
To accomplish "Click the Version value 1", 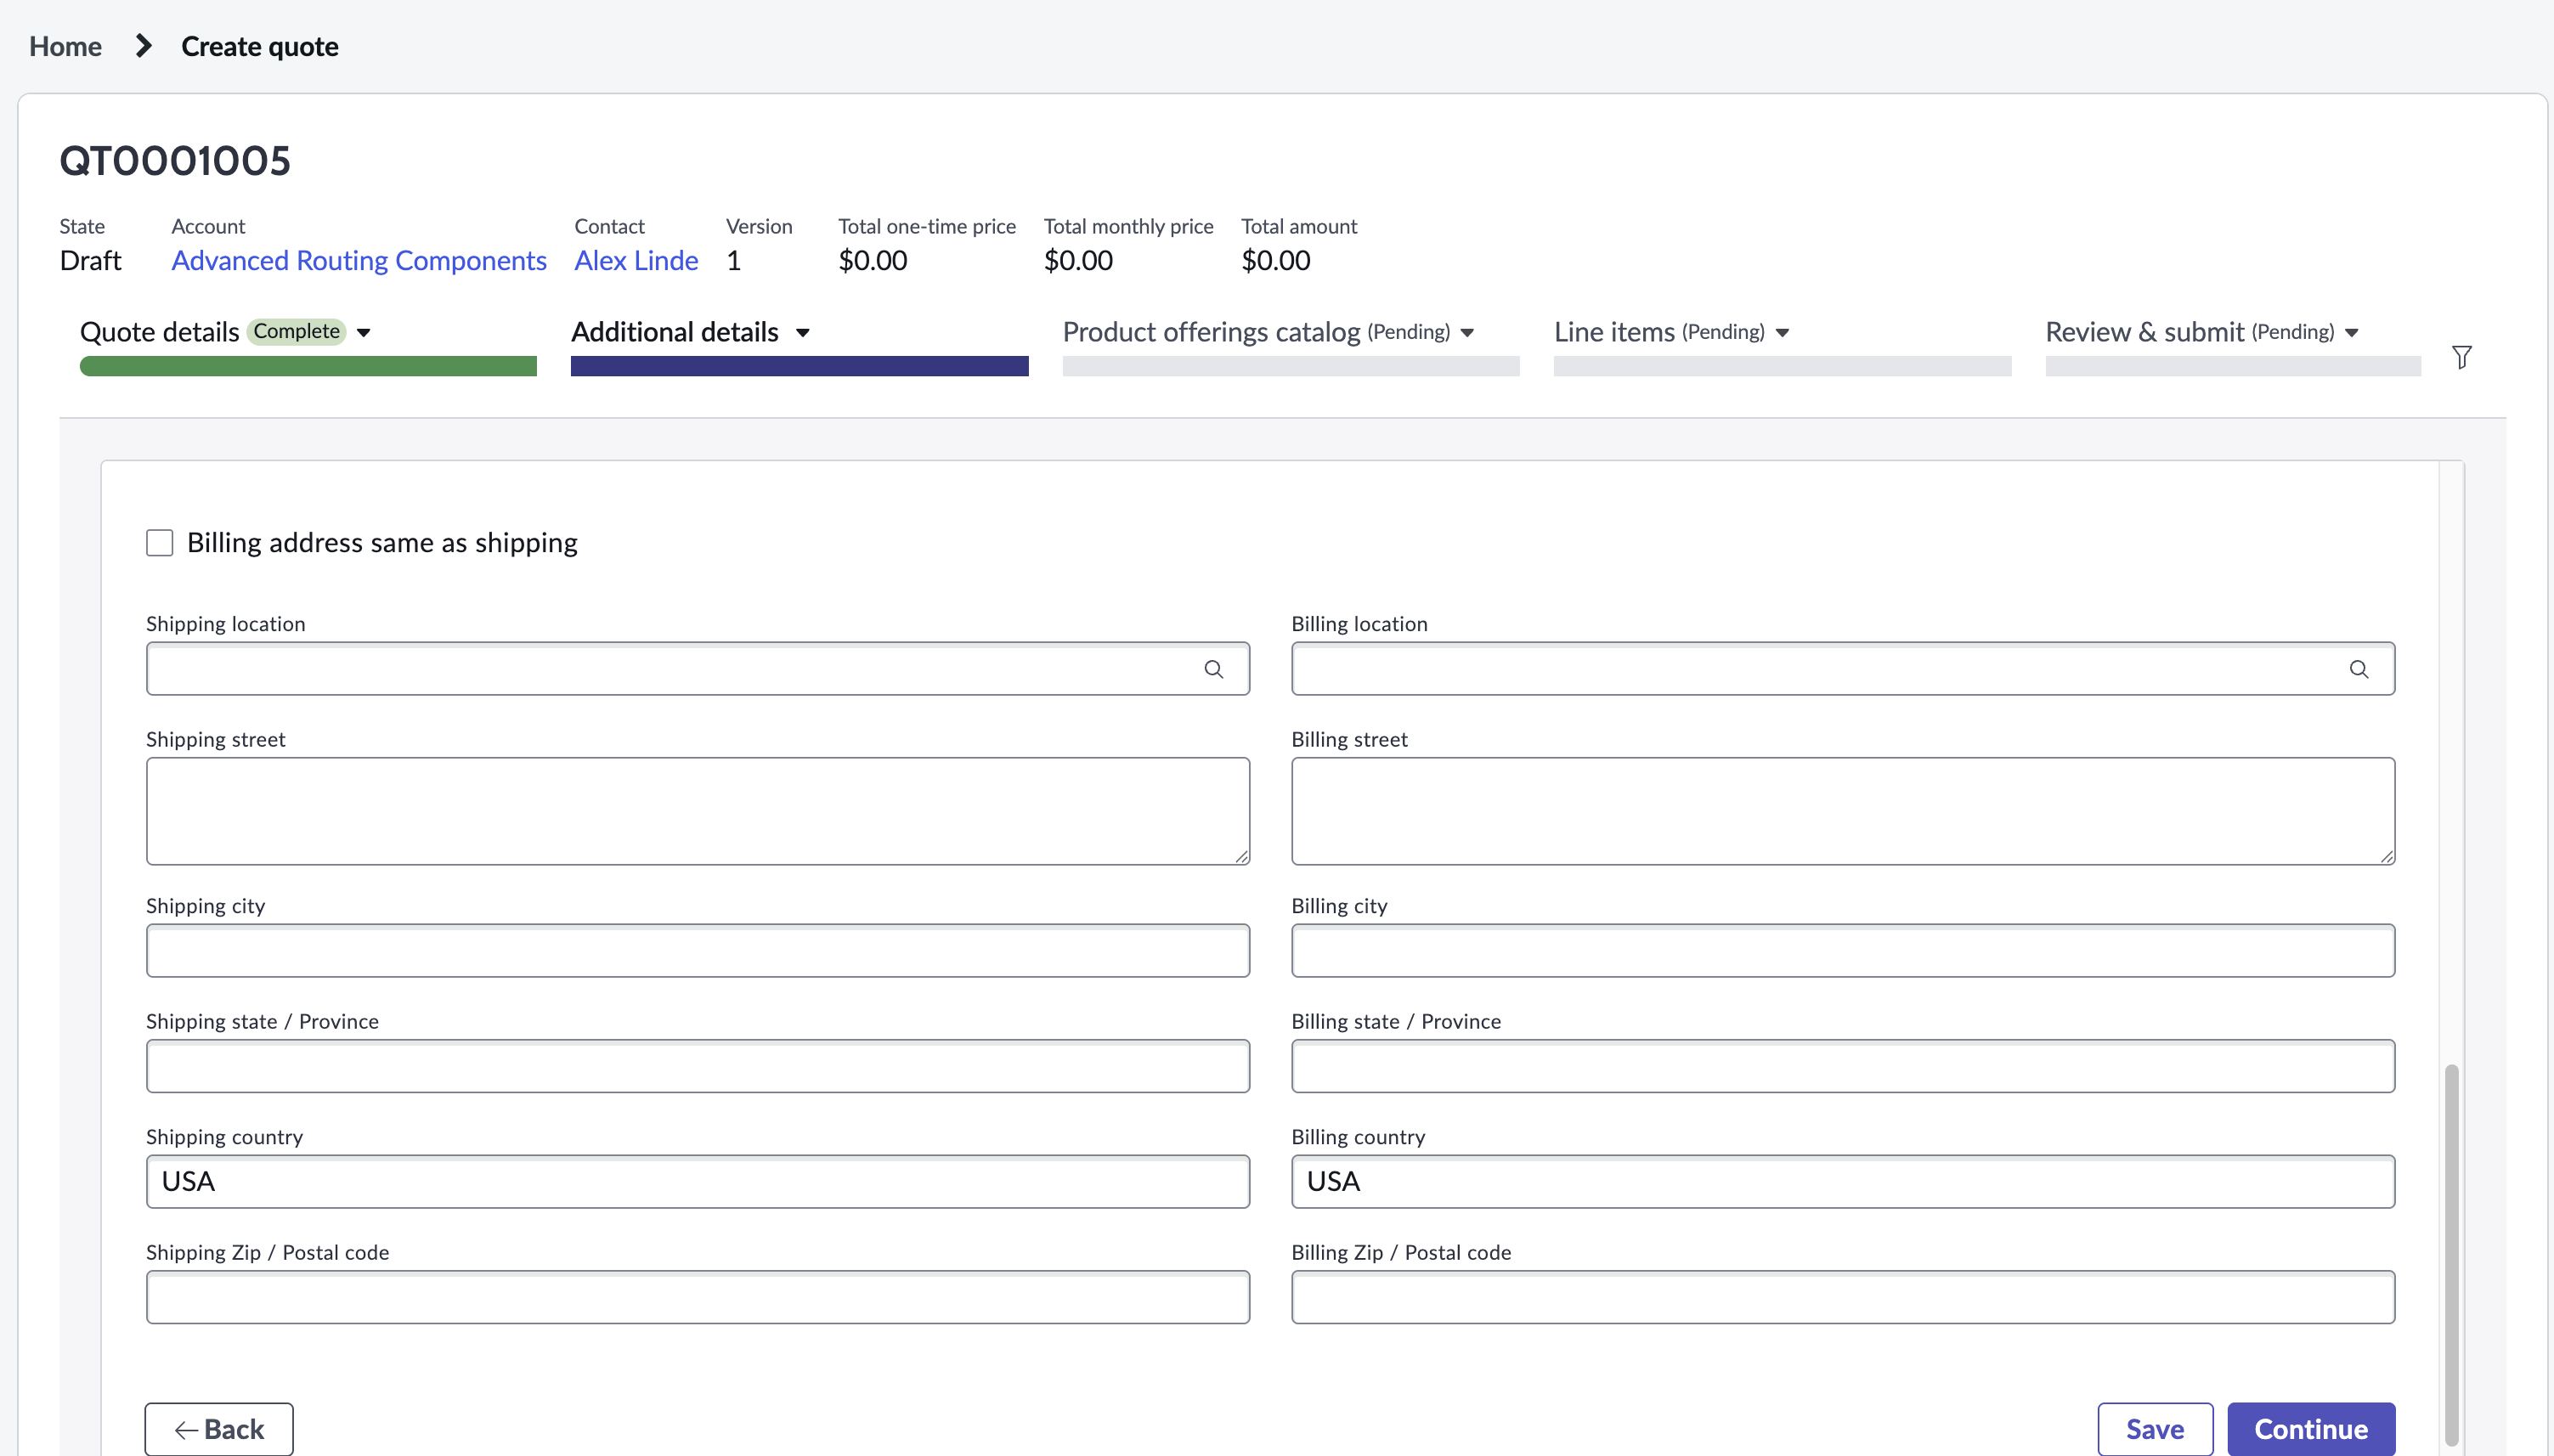I will (733, 261).
